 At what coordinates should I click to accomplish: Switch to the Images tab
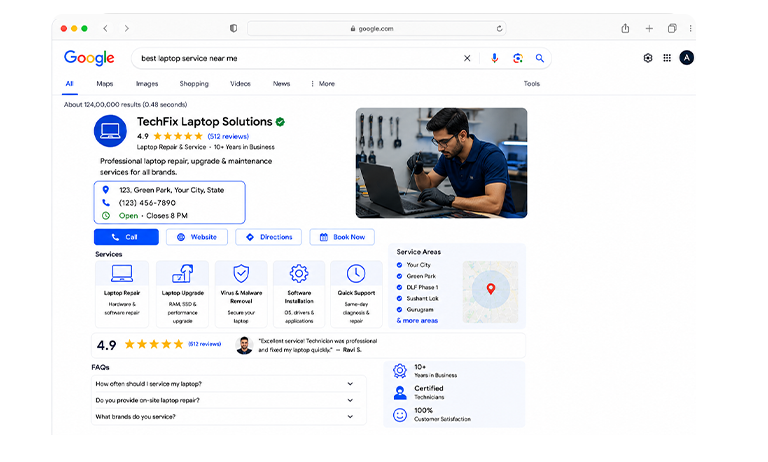tap(147, 84)
